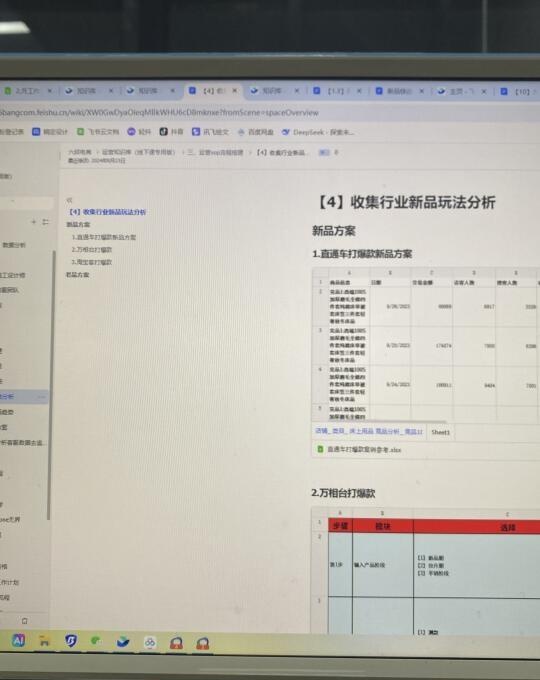Switch to the browser tab titled 【10】
This screenshot has width=540, height=680.
518,92
